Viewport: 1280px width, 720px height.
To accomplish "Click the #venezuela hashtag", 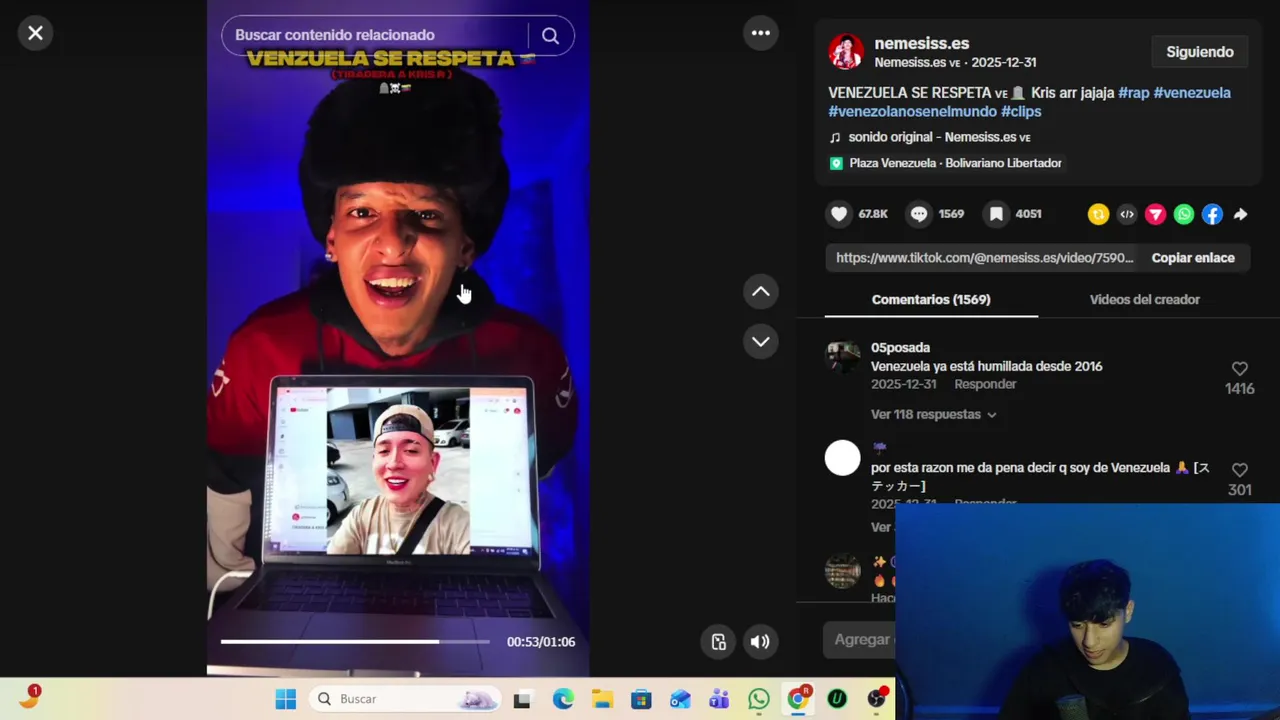I will tap(1192, 93).
